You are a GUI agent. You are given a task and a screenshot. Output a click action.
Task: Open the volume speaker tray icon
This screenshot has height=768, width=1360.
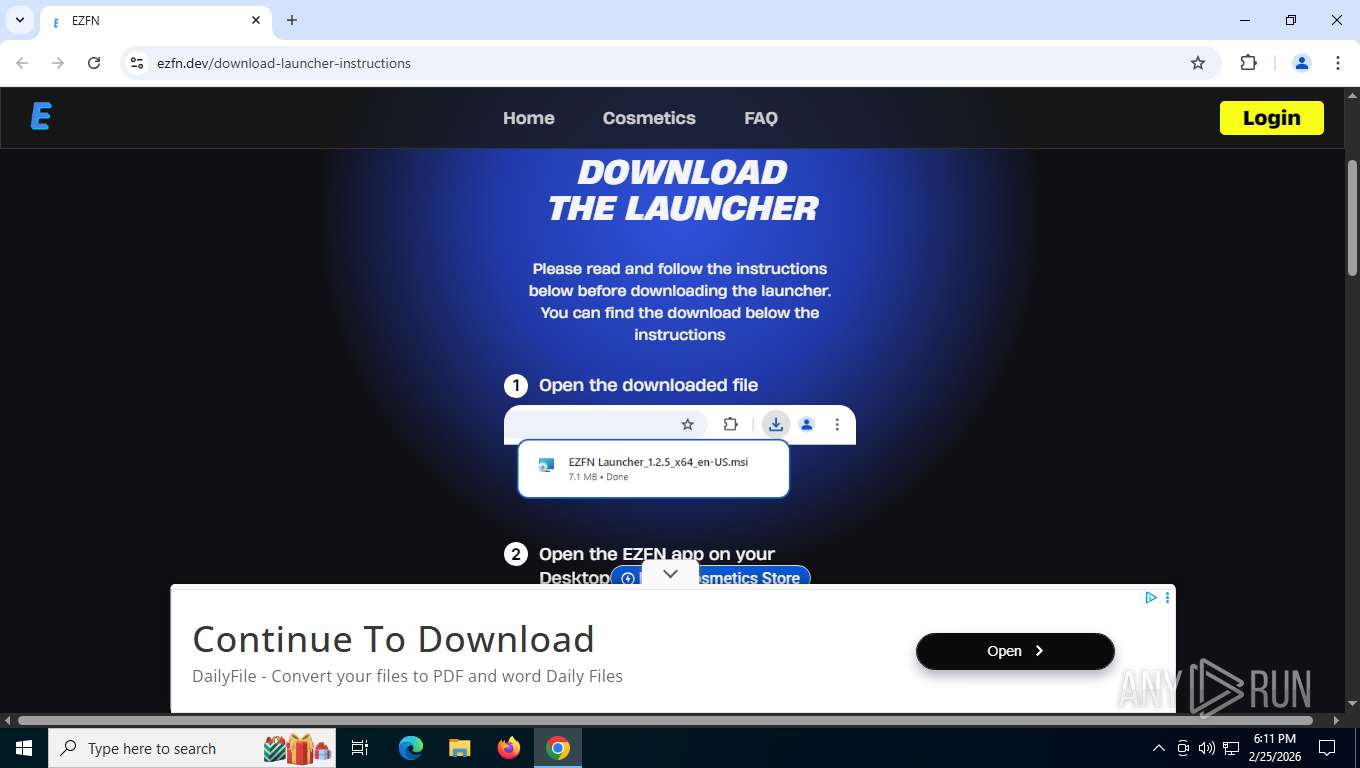1207,748
